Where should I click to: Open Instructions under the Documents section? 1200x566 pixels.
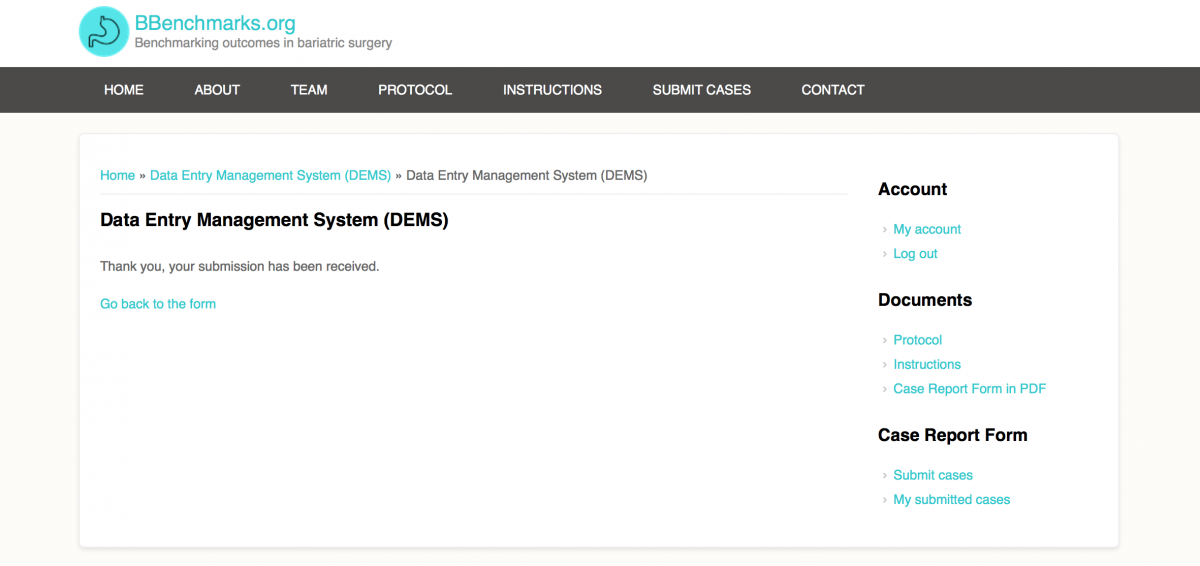926,365
